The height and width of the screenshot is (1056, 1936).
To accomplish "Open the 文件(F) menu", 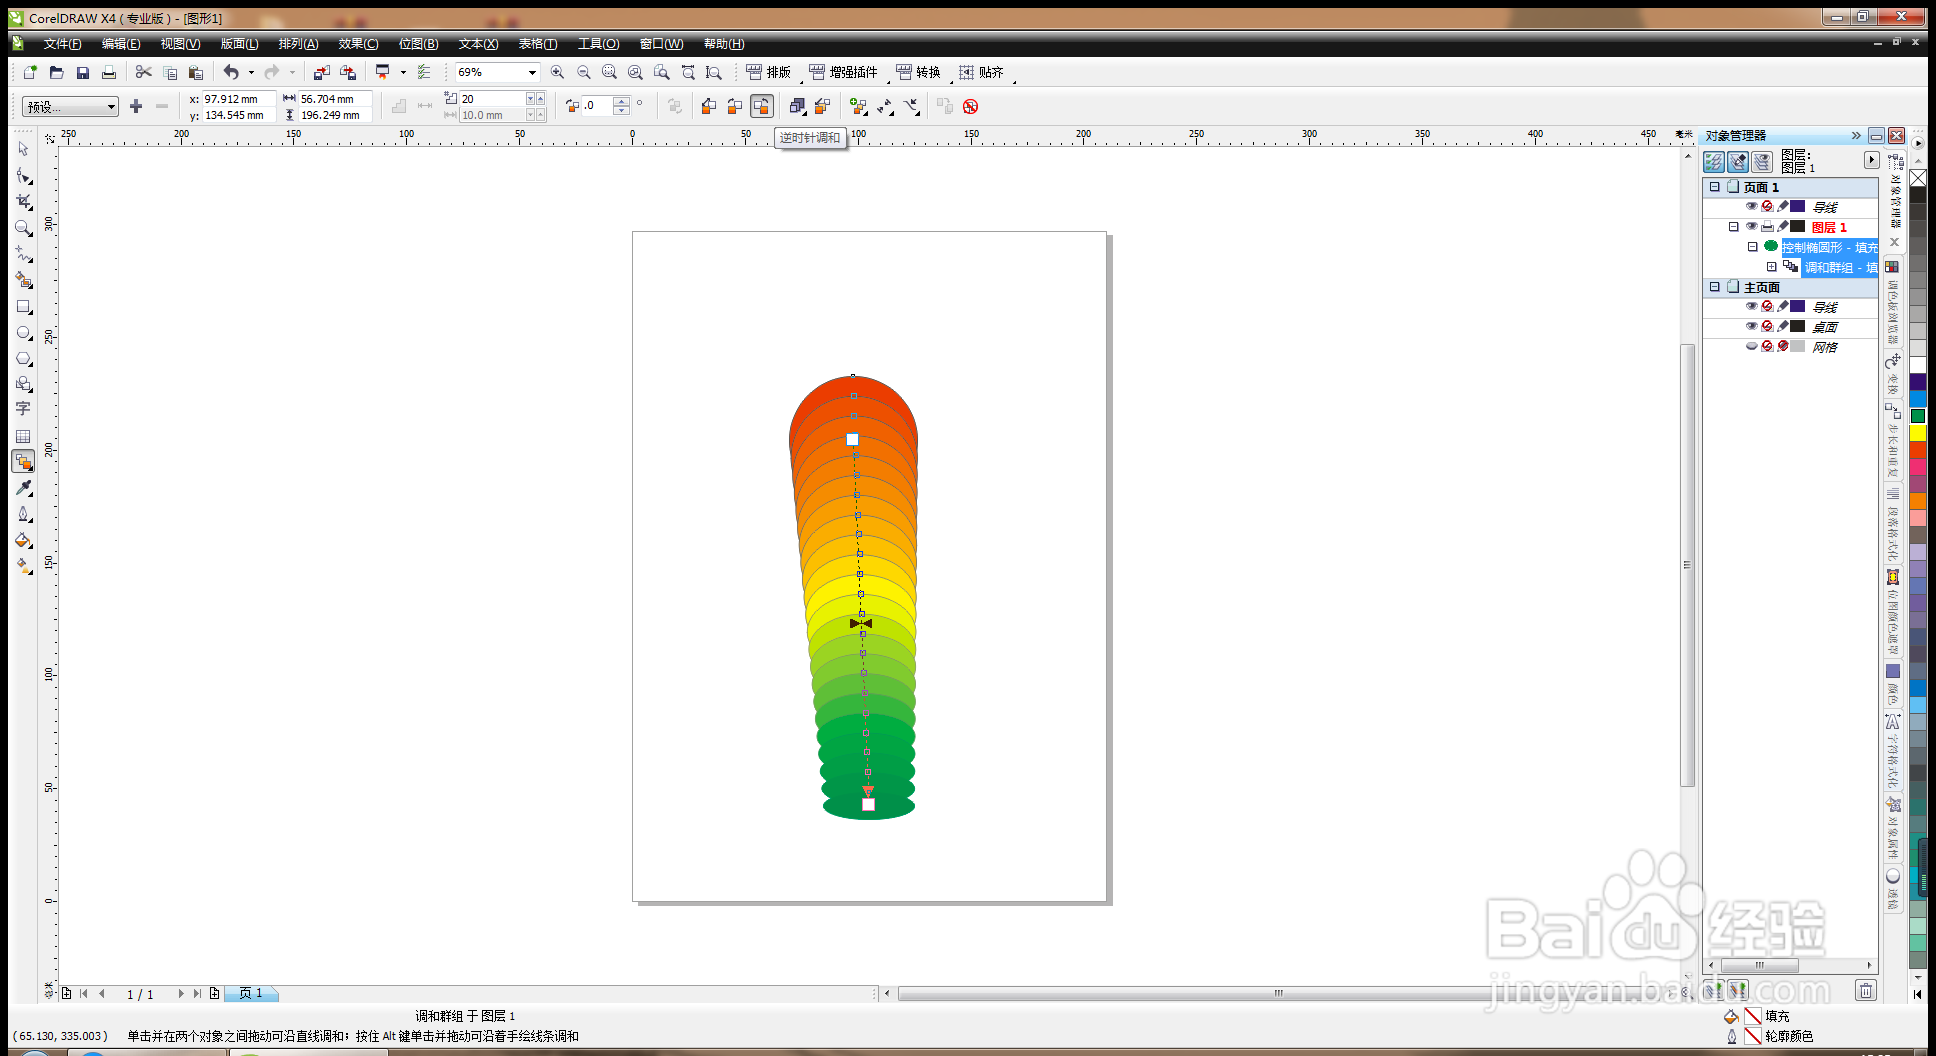I will pos(62,44).
